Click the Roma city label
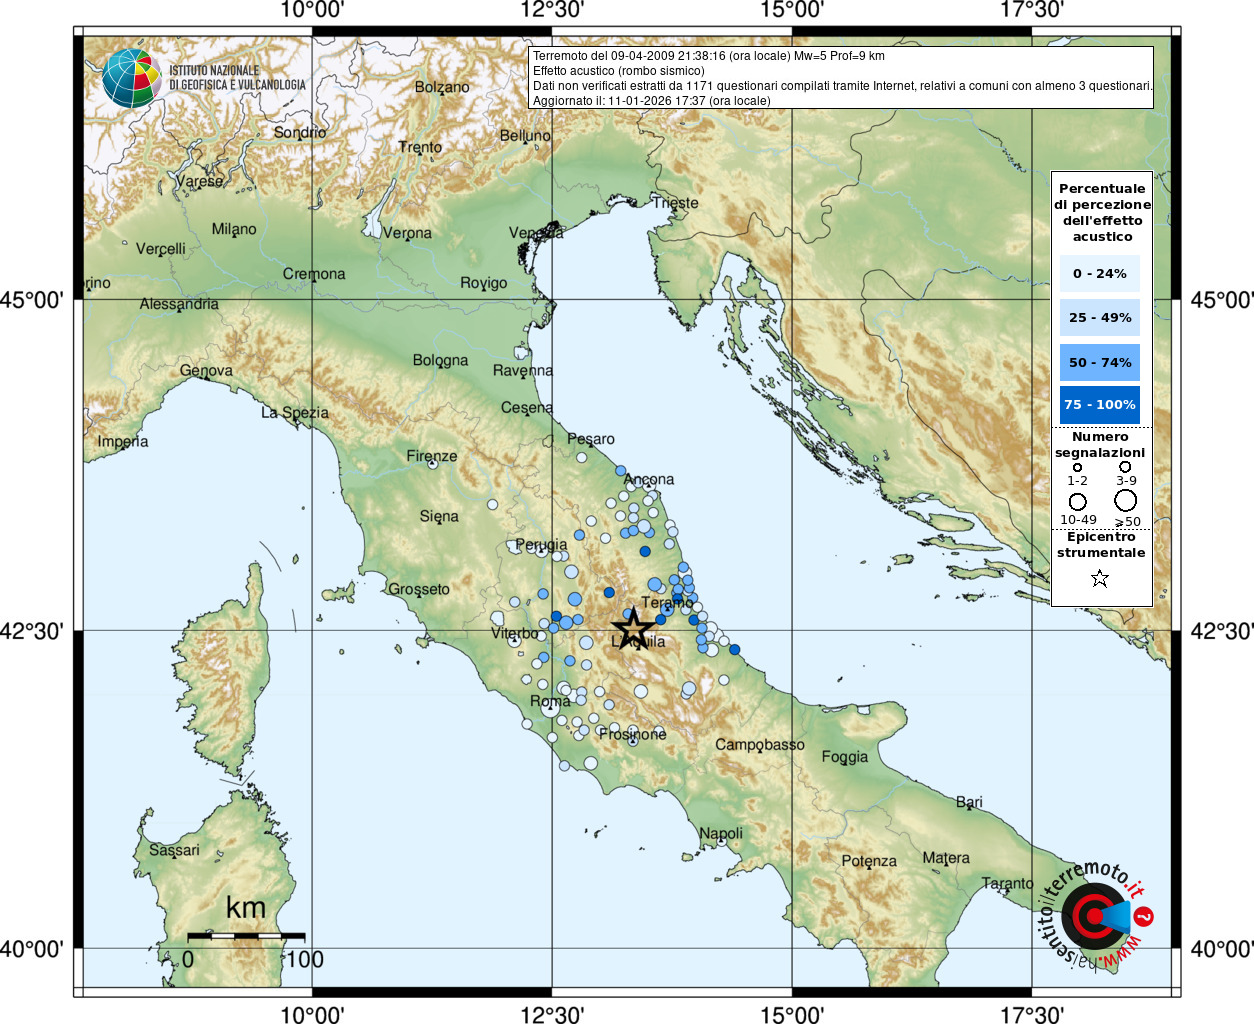Image resolution: width=1254 pixels, height=1024 pixels. point(550,701)
